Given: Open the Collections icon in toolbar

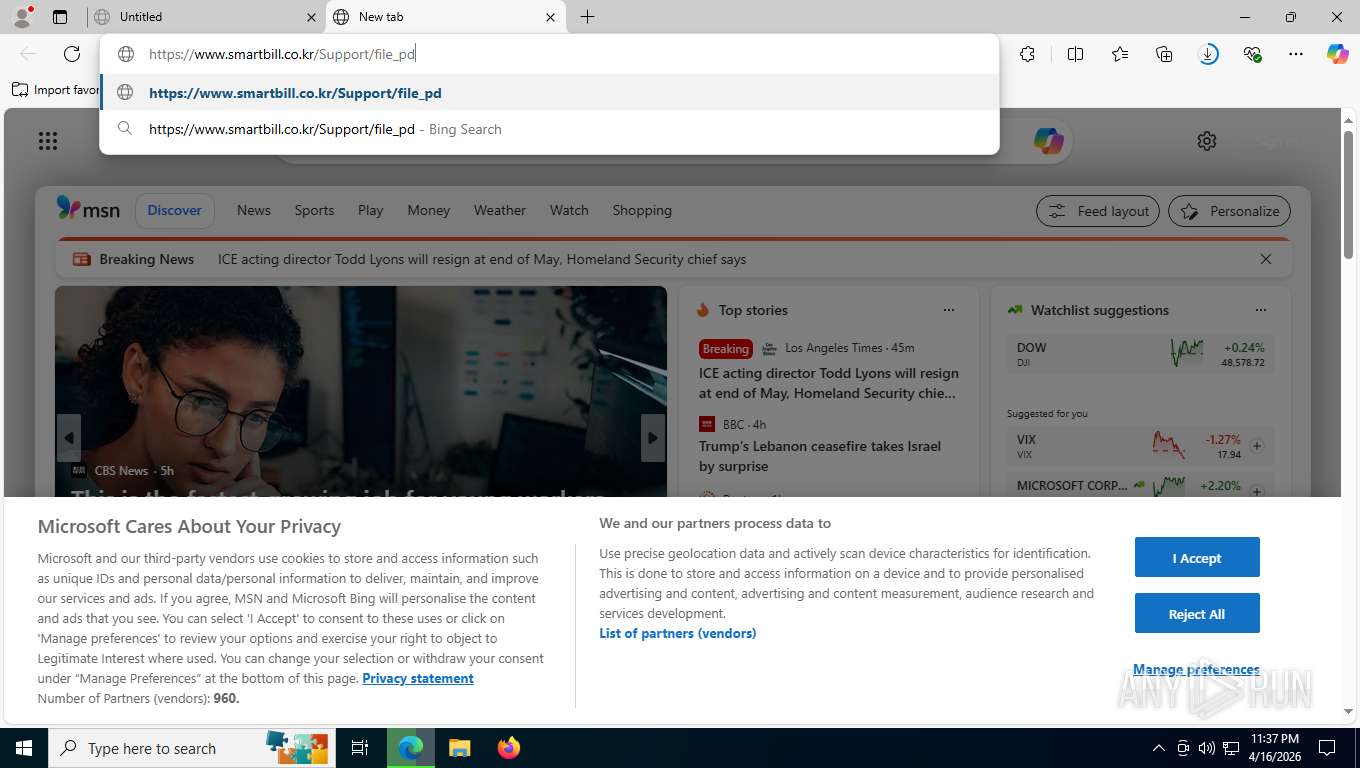Looking at the screenshot, I should (1164, 54).
